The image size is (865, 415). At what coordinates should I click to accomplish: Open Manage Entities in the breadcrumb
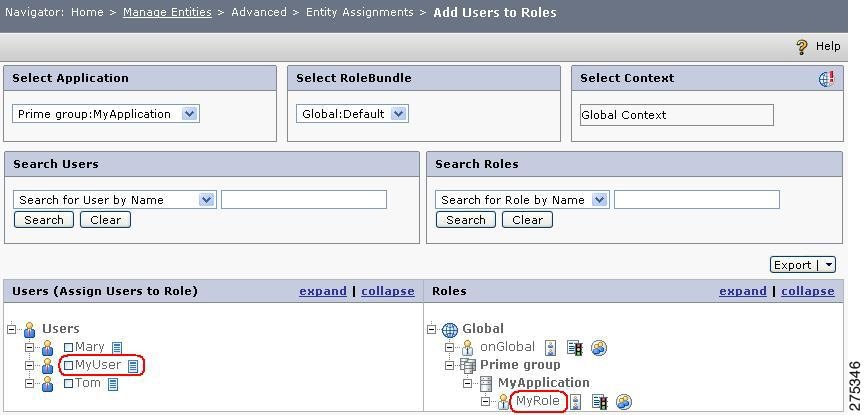point(167,12)
